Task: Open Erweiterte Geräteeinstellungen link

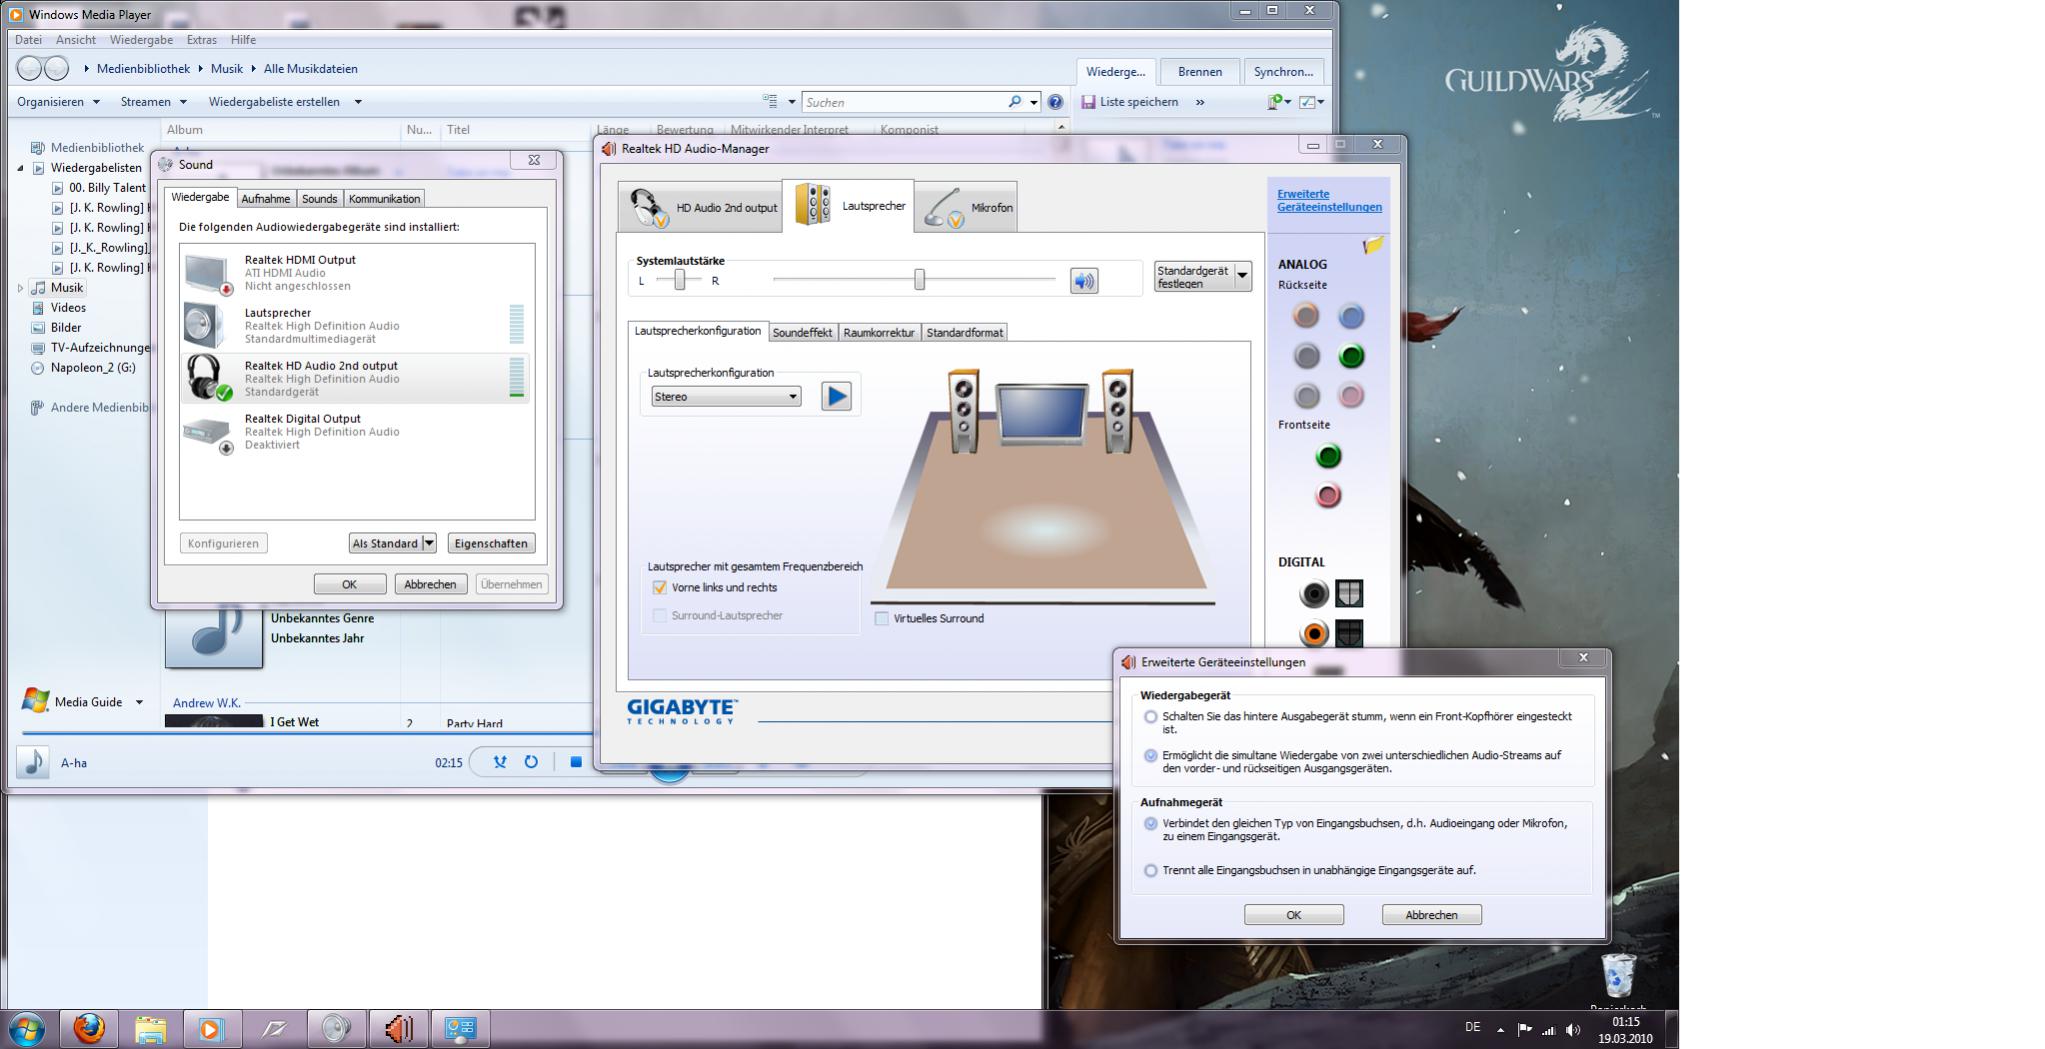Action: (x=1329, y=201)
